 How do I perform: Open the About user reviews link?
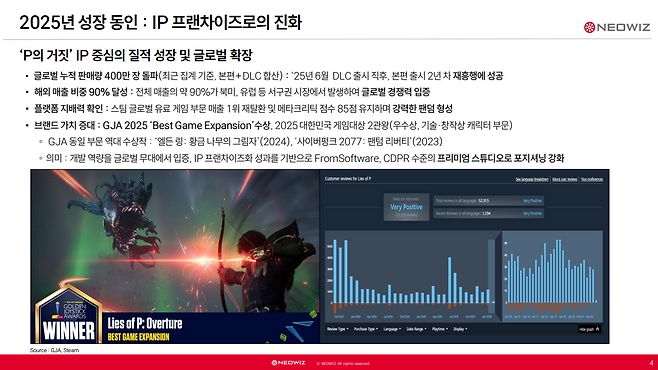pyautogui.click(x=564, y=179)
